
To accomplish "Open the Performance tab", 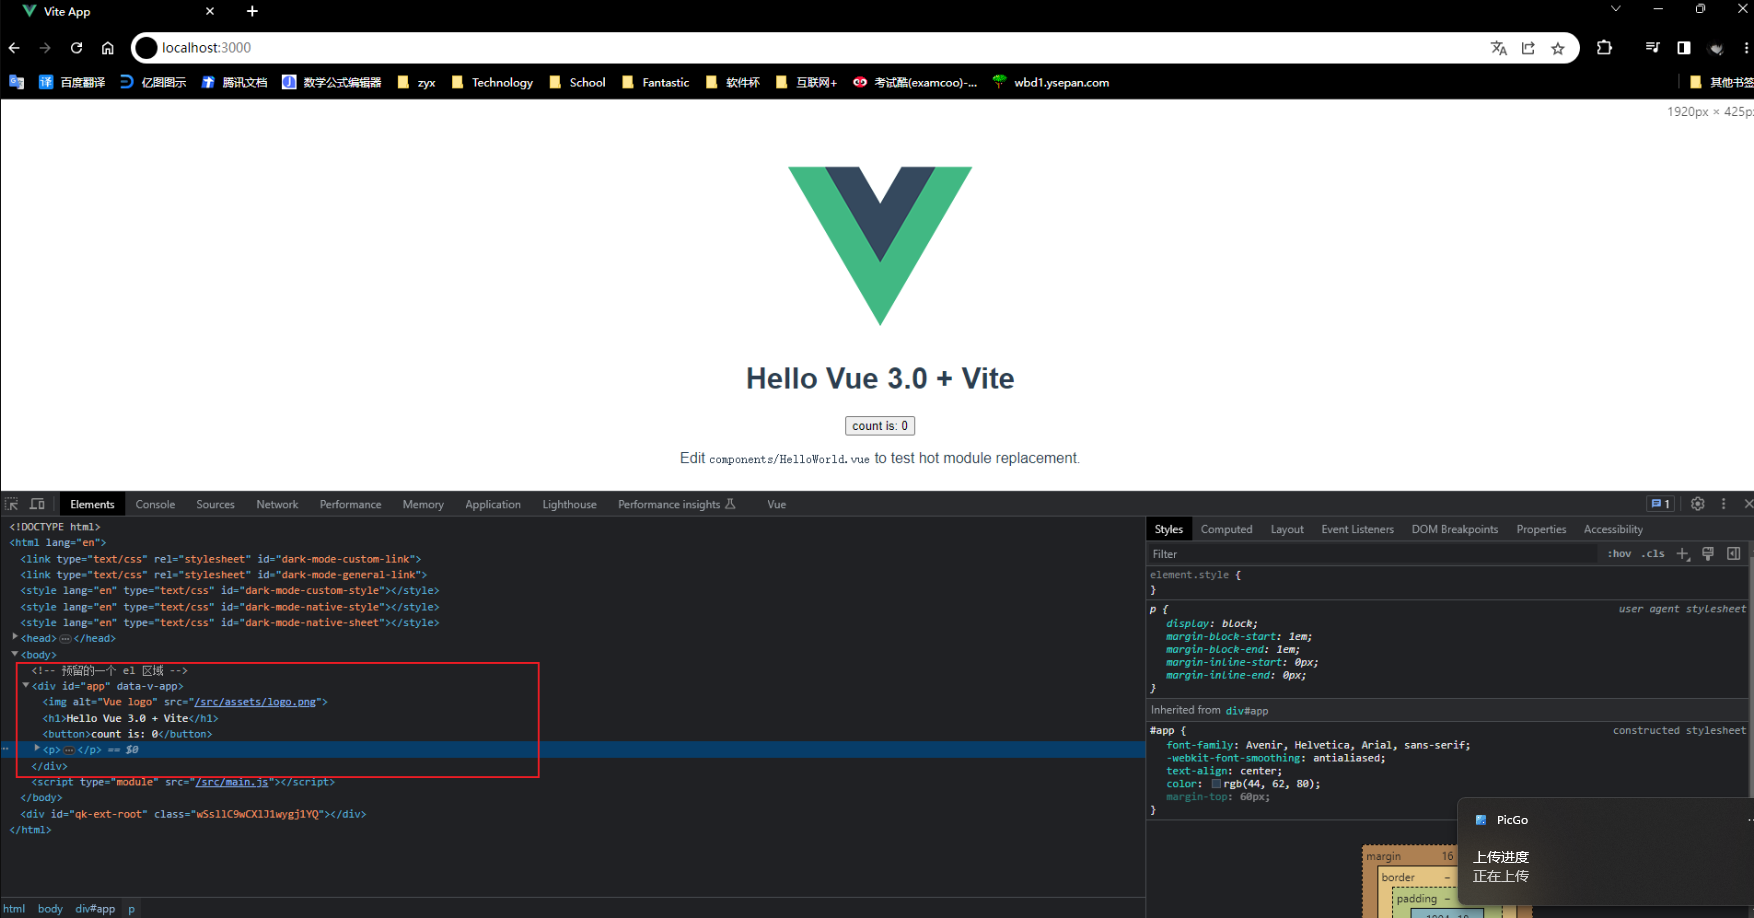I will click(350, 504).
